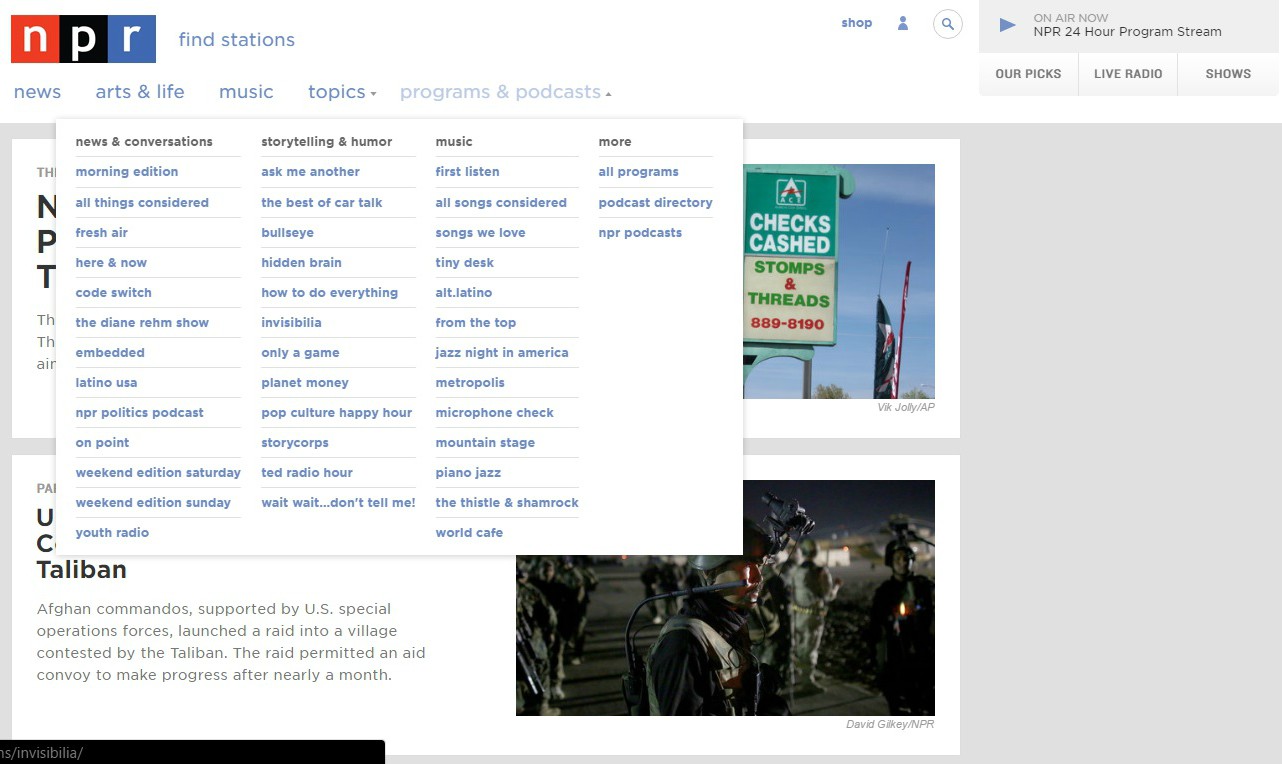Open TED Radio Hour

point(307,472)
